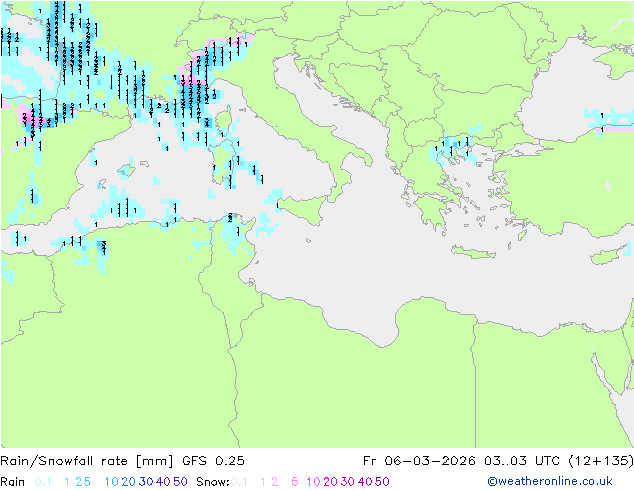Click the 'Snow:' legend label

click(x=213, y=482)
